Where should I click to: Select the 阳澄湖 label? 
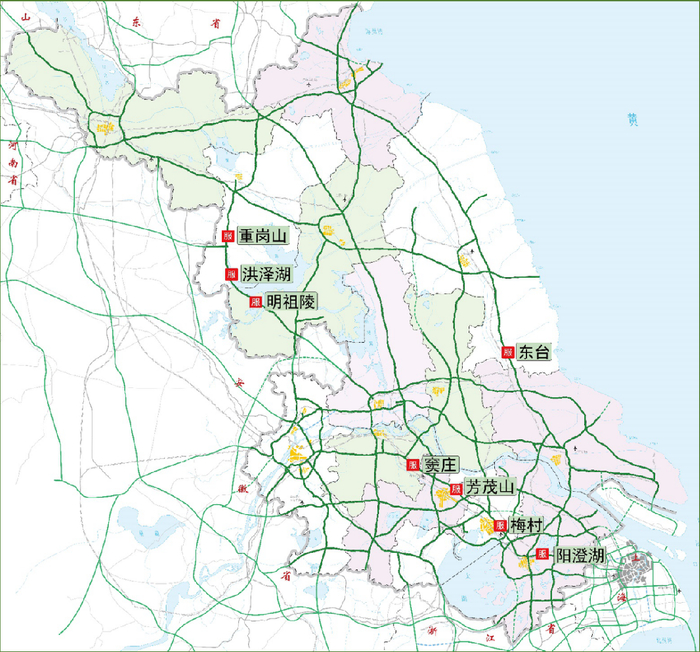[x=579, y=556]
